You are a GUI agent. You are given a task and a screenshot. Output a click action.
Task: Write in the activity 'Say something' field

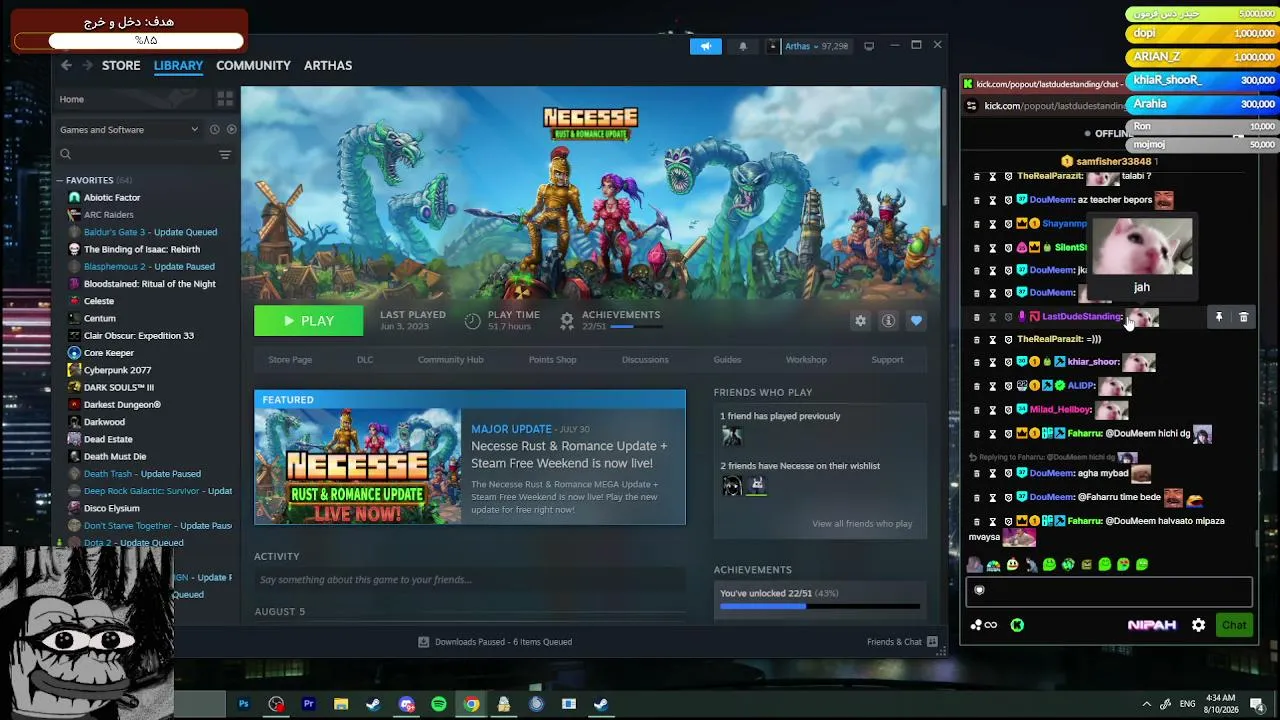click(x=470, y=580)
